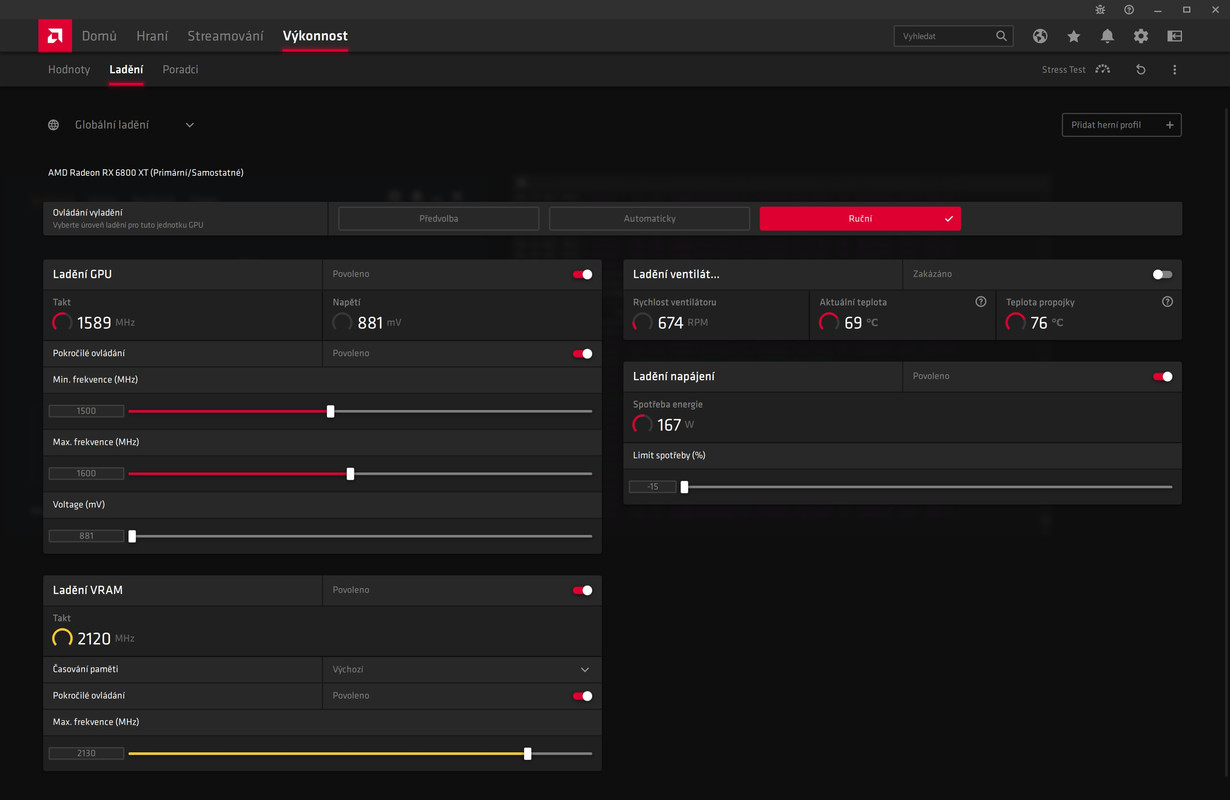Open the three-dot more options menu

1174,70
